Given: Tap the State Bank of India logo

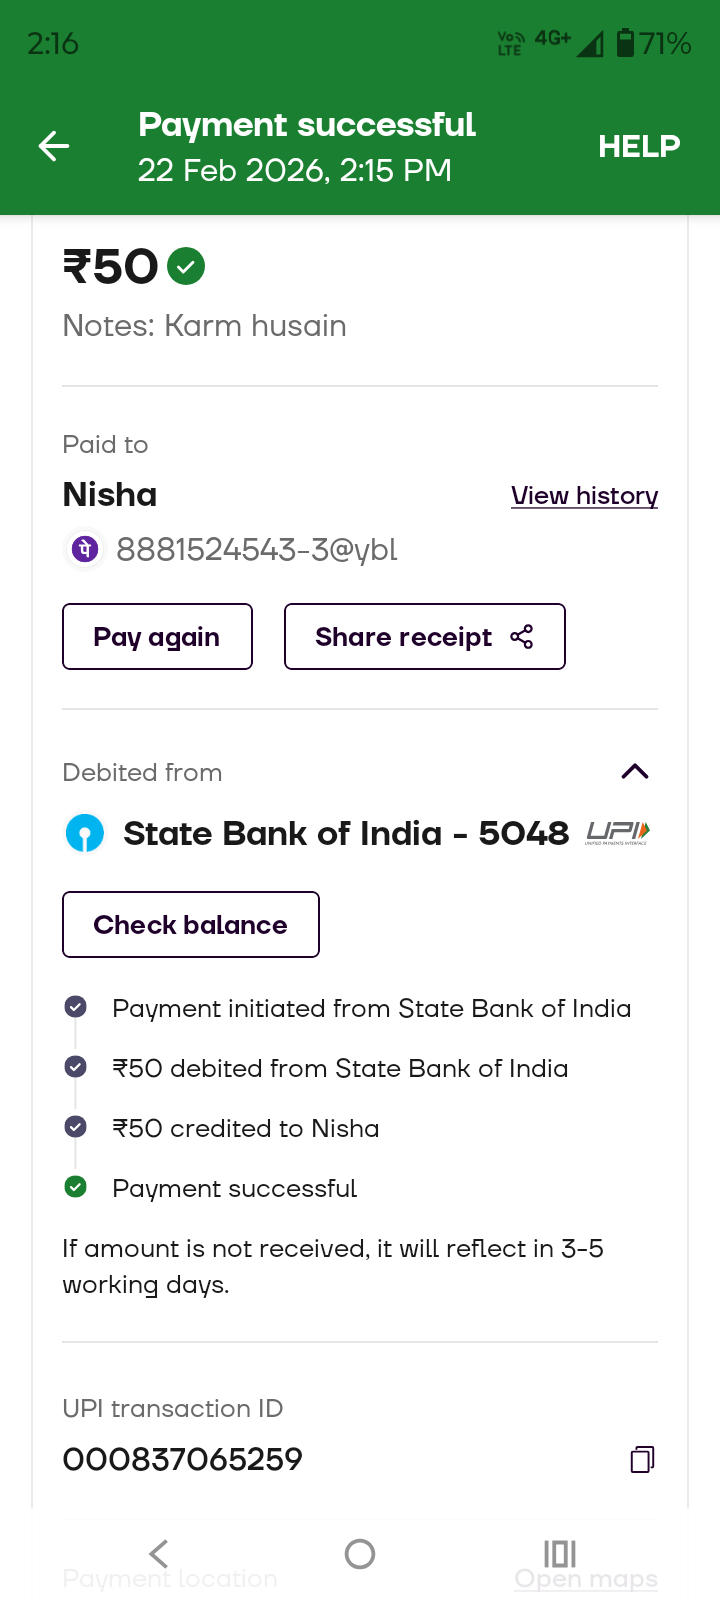Looking at the screenshot, I should tap(85, 833).
